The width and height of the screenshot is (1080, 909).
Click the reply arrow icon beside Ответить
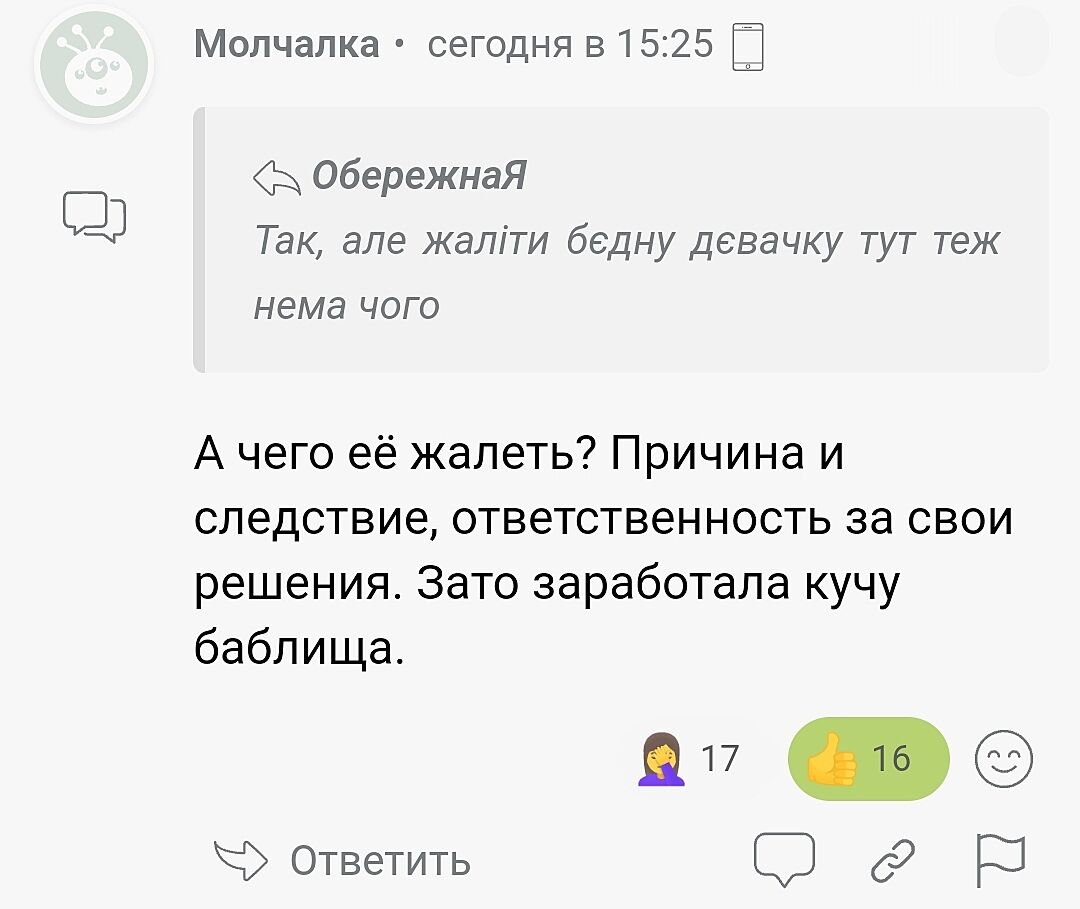241,859
